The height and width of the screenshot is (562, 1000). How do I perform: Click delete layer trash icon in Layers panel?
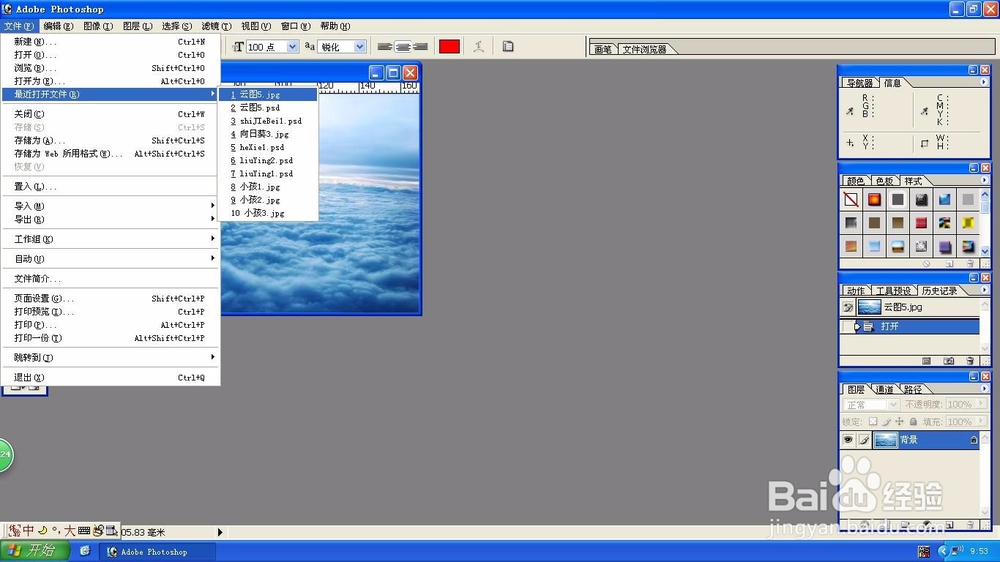click(x=970, y=525)
